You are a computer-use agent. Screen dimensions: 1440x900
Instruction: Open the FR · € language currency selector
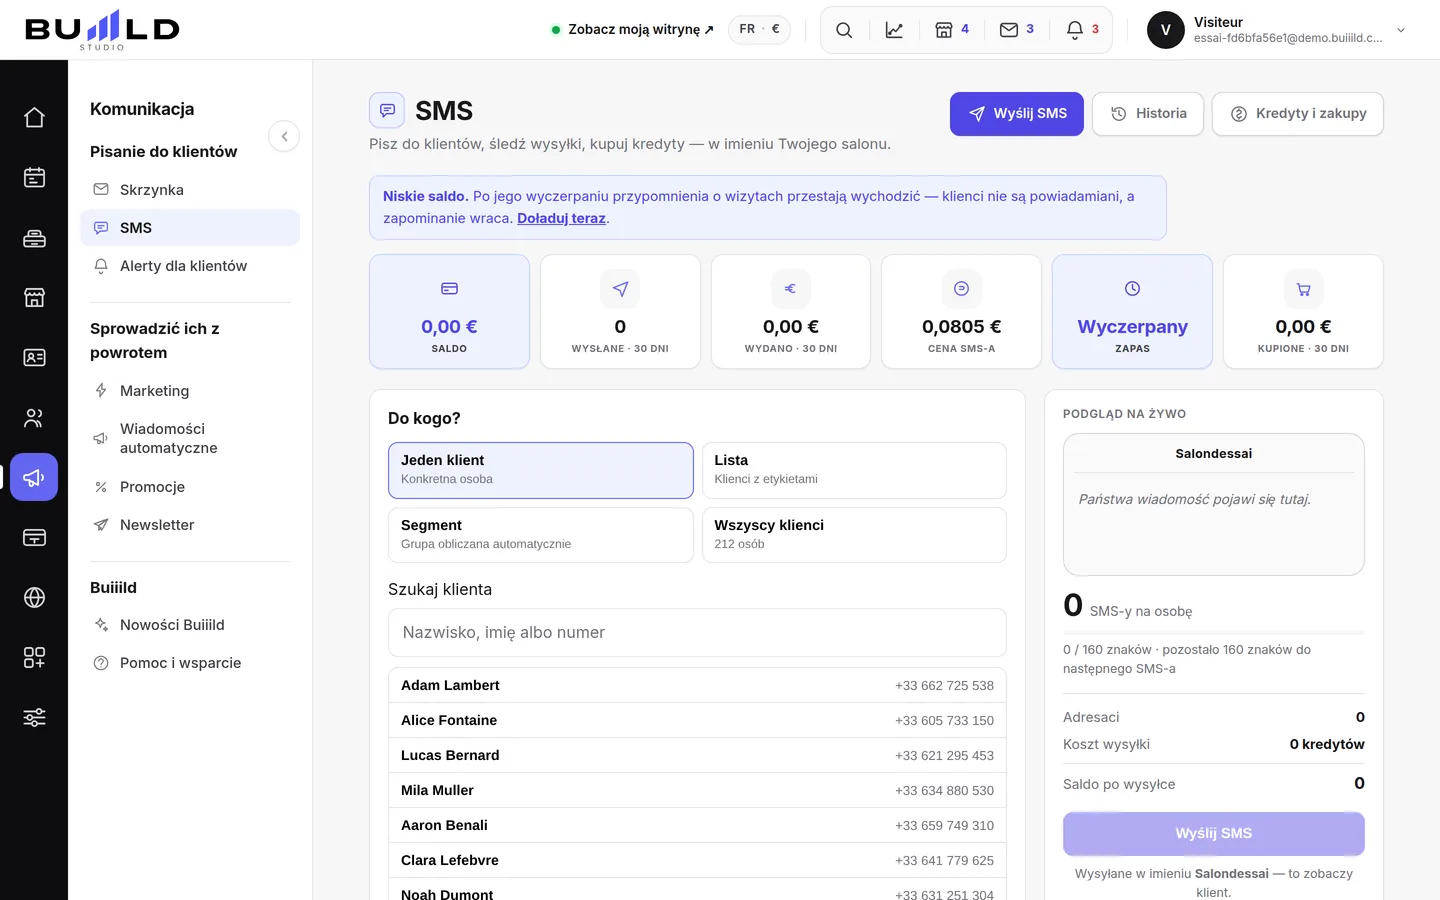pos(759,29)
